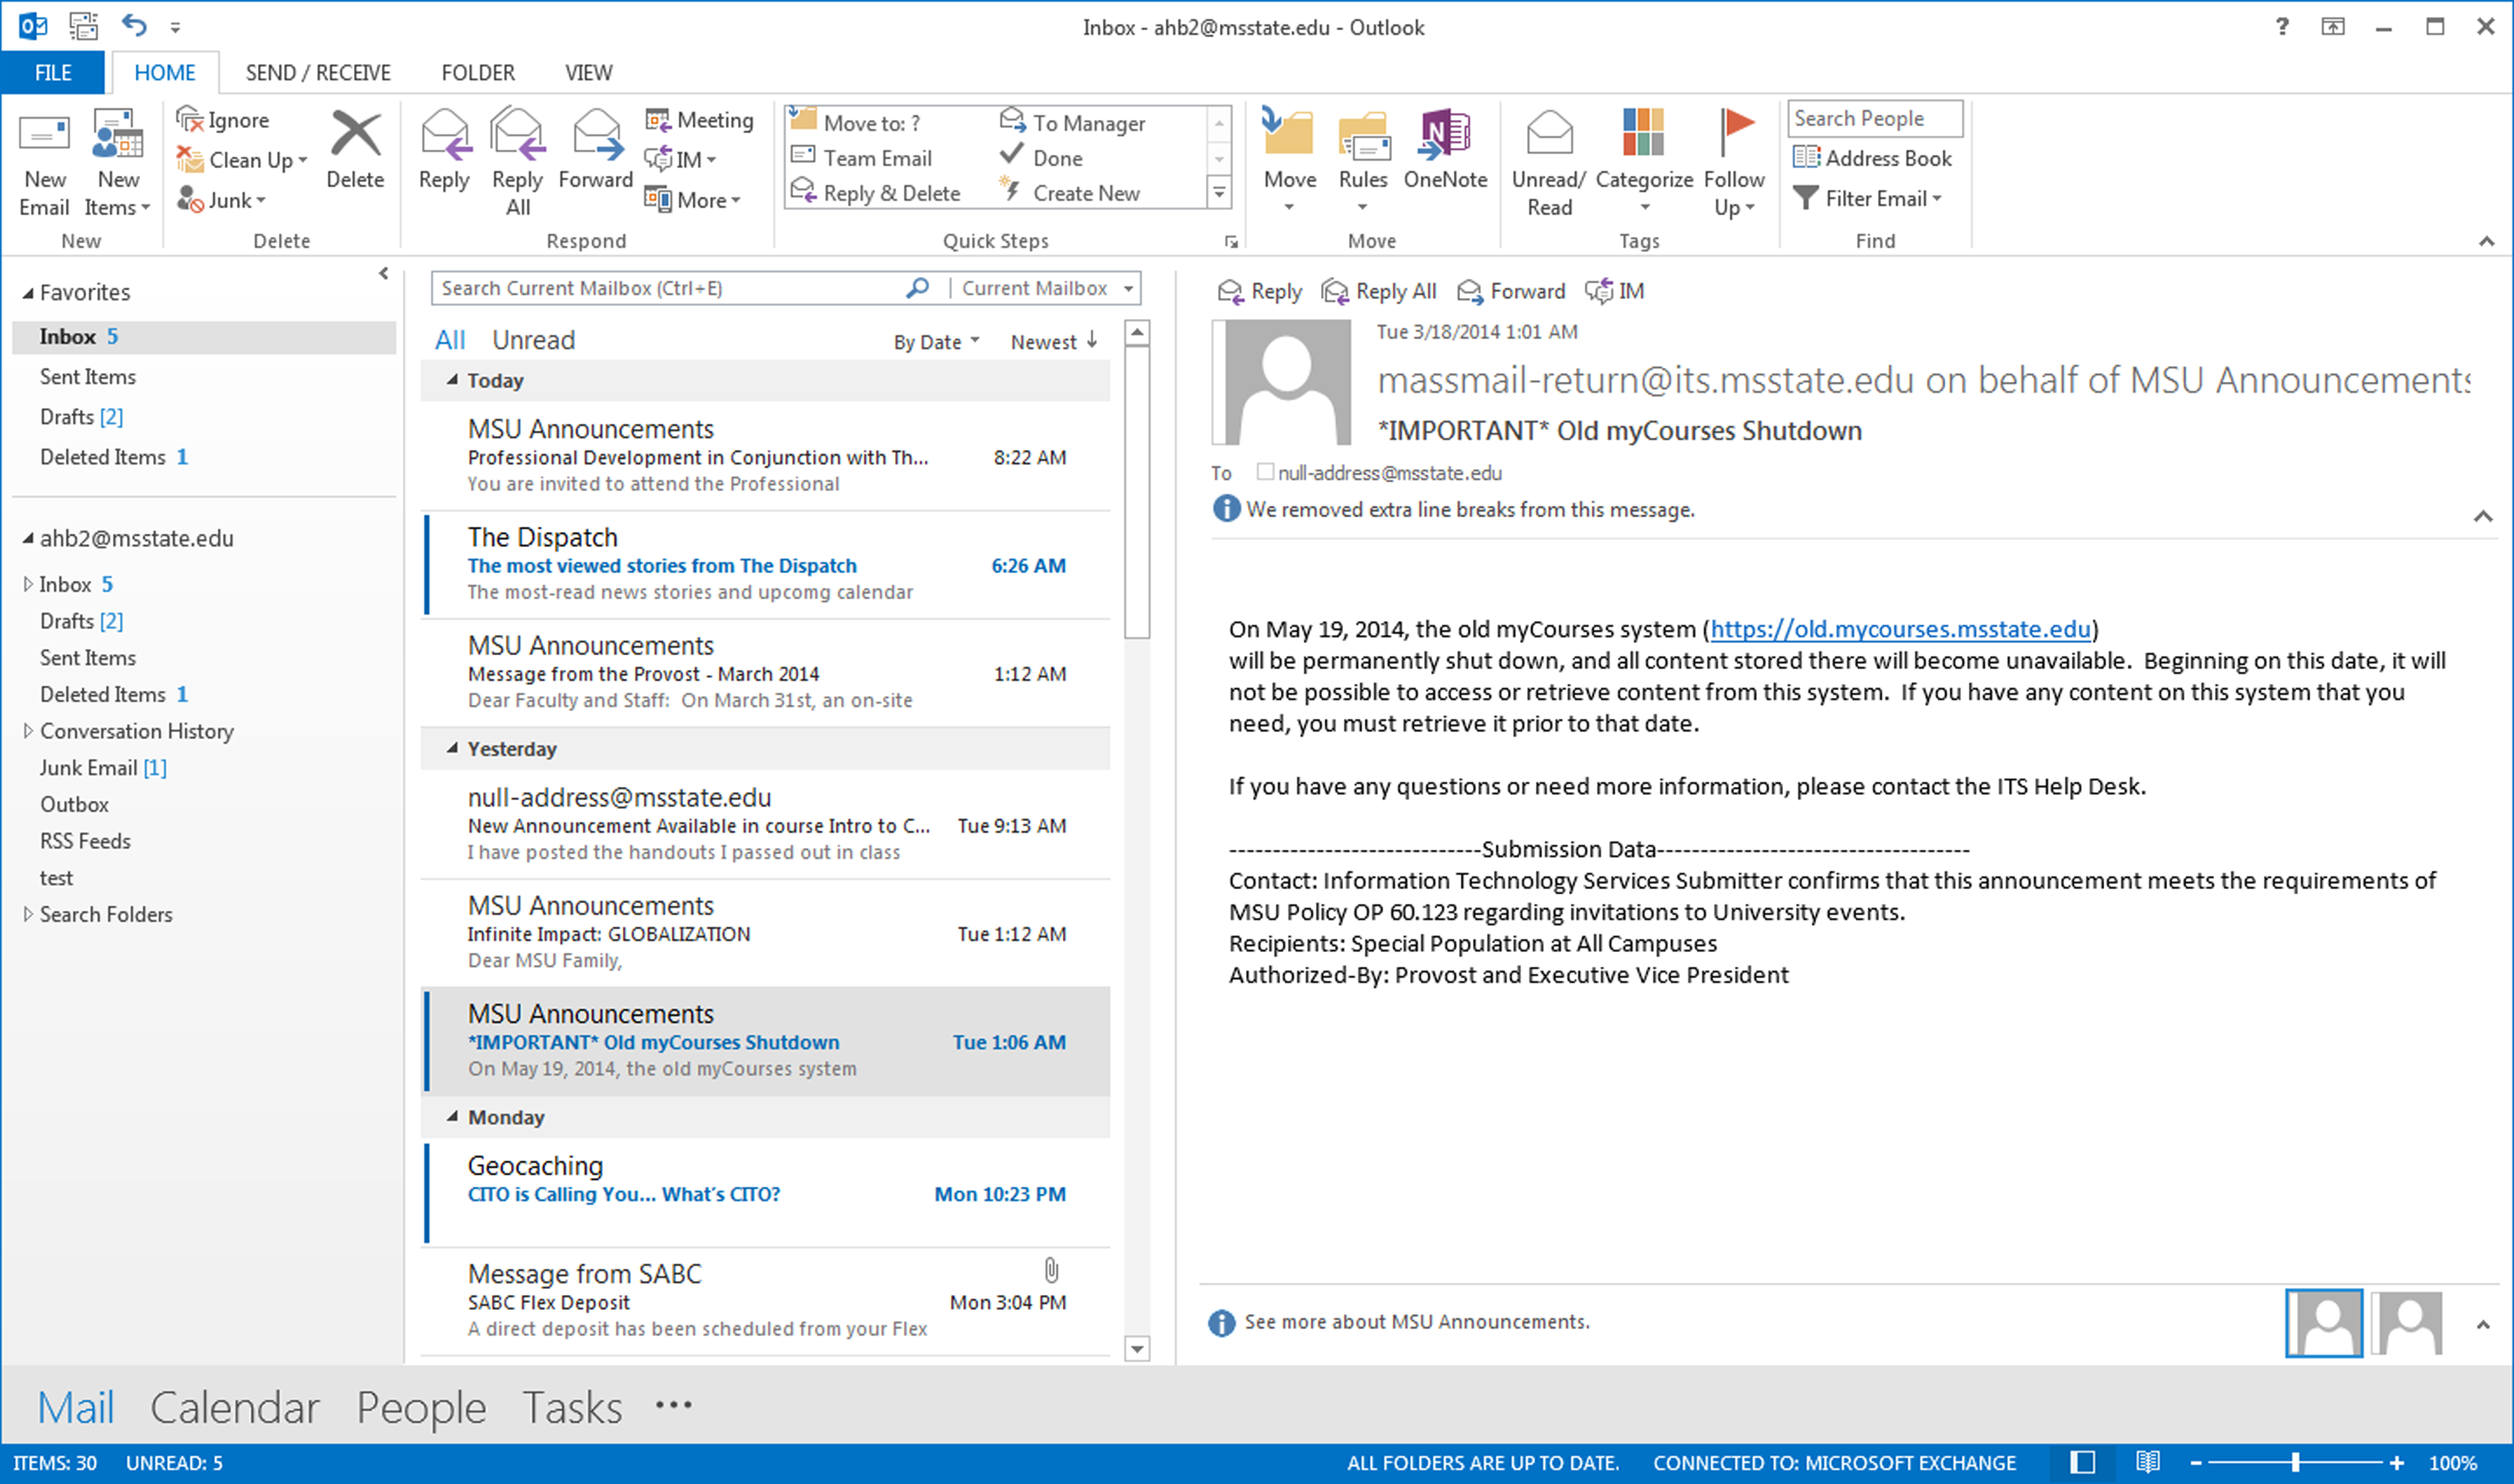Viewport: 2514px width, 1484px height.
Task: Open the By Date arrangement dropdown
Action: point(937,342)
